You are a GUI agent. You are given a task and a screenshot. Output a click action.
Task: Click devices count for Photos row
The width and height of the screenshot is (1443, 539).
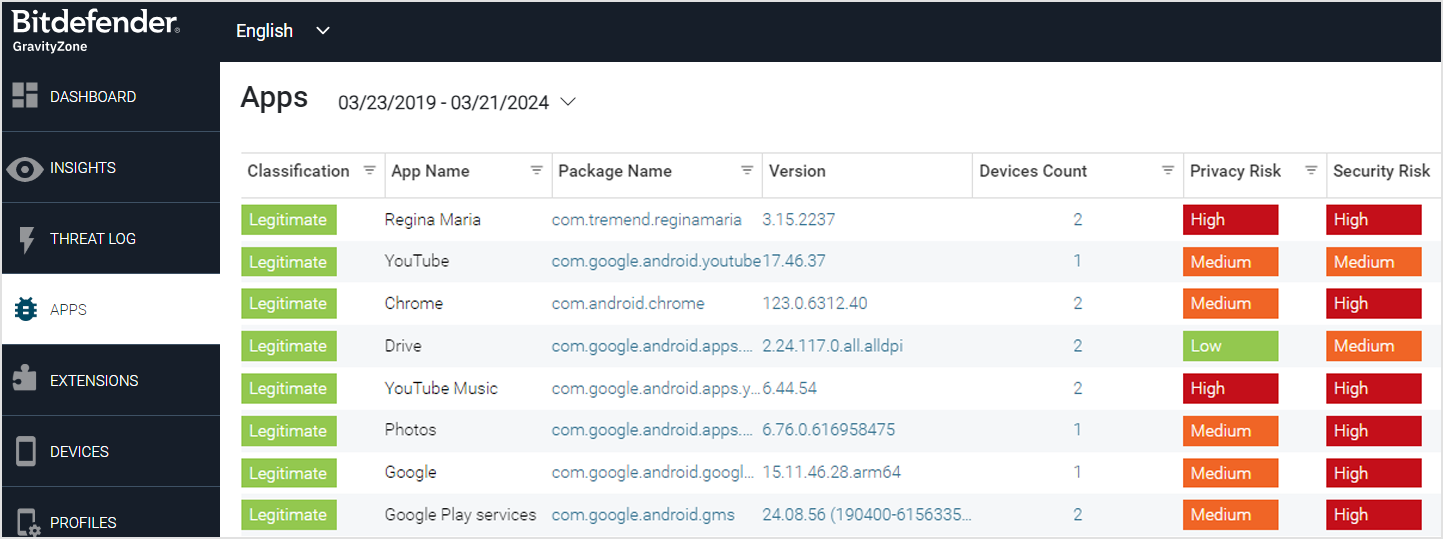tap(1078, 430)
